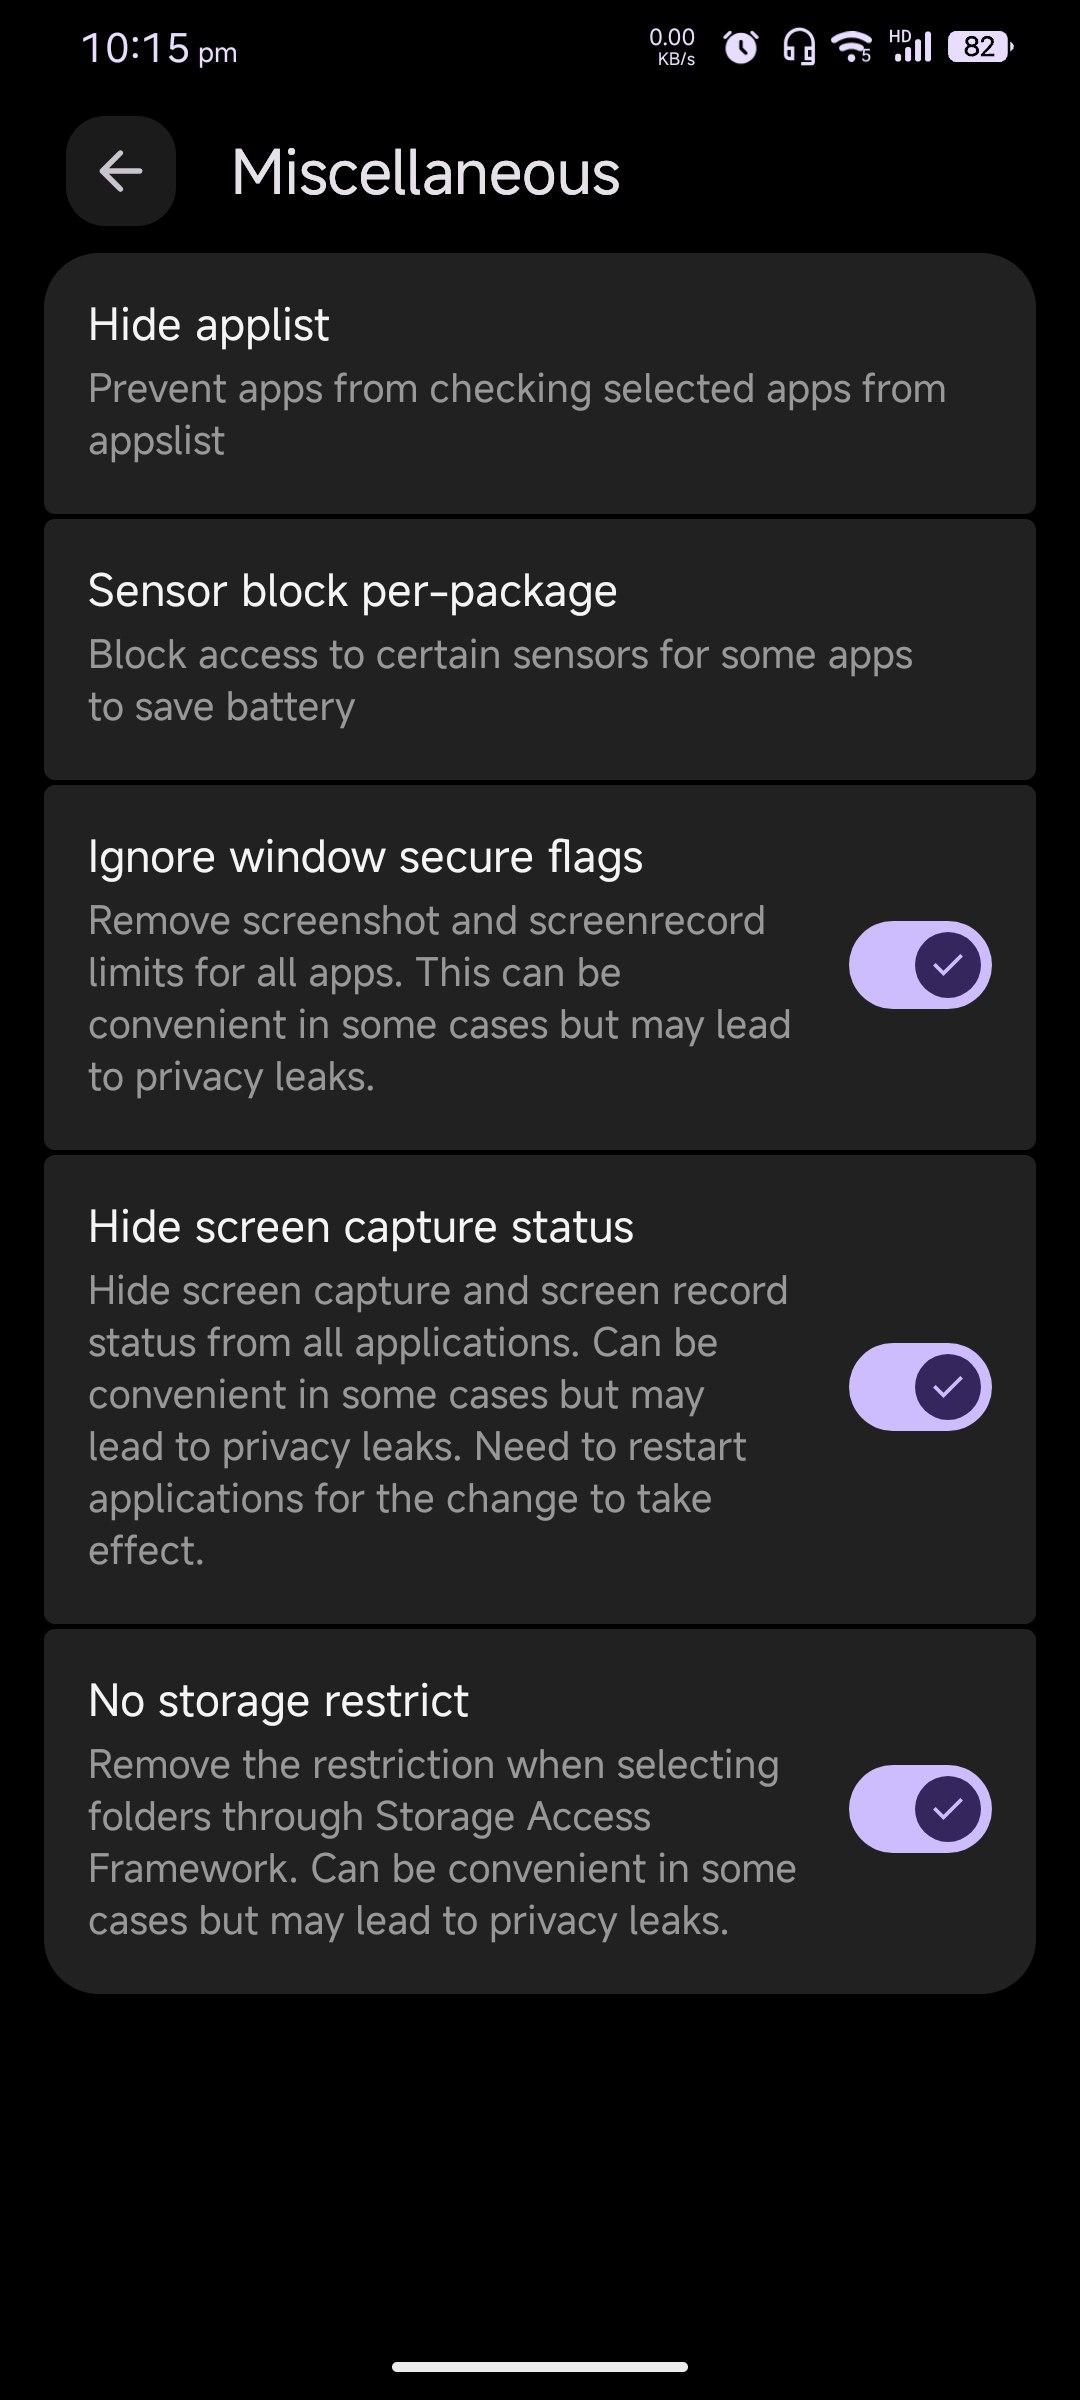Image resolution: width=1080 pixels, height=2400 pixels.
Task: Tap the back arrow button
Action: (x=121, y=171)
